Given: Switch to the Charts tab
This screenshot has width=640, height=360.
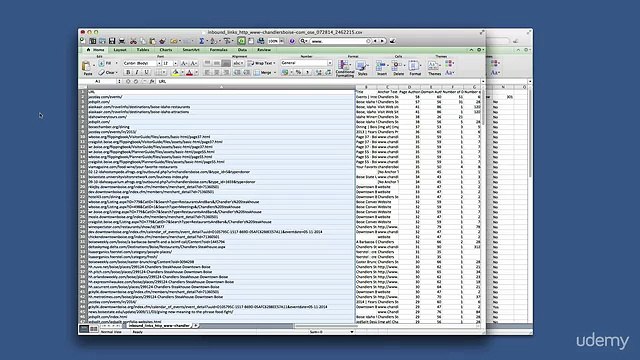Looking at the screenshot, I should (166, 50).
